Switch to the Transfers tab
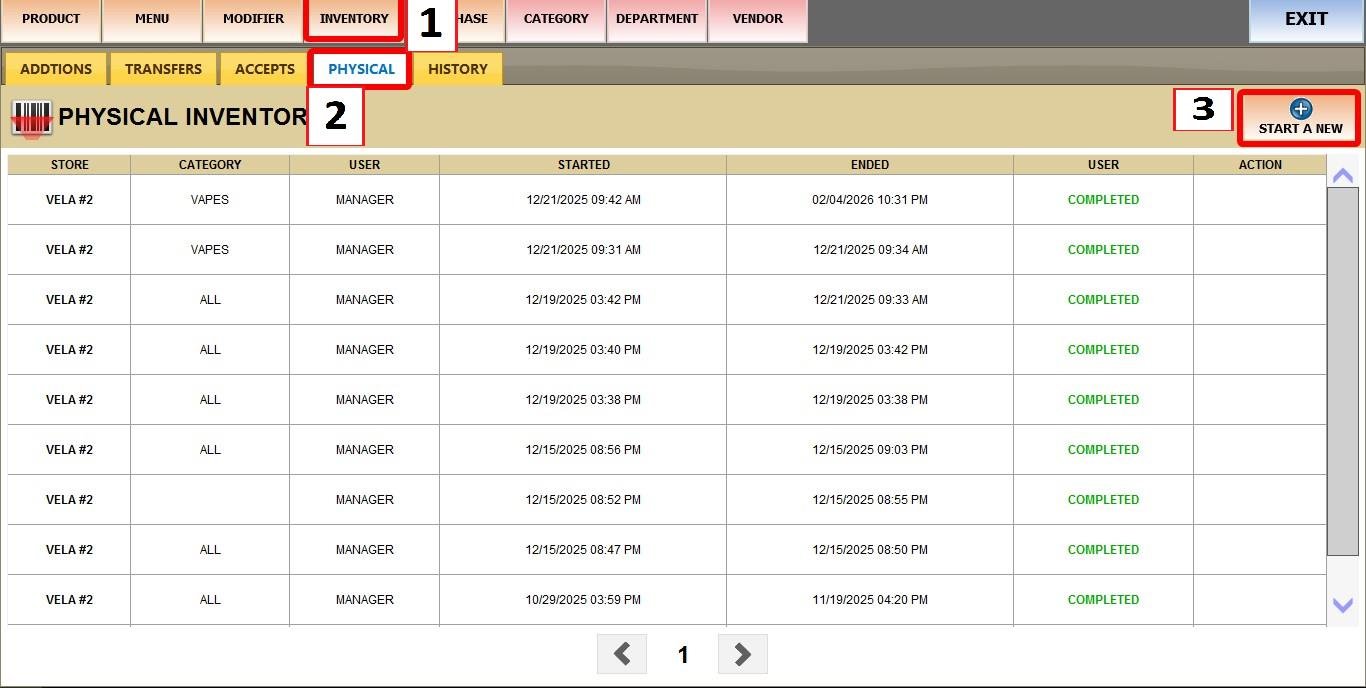This screenshot has width=1366, height=688. (x=163, y=69)
